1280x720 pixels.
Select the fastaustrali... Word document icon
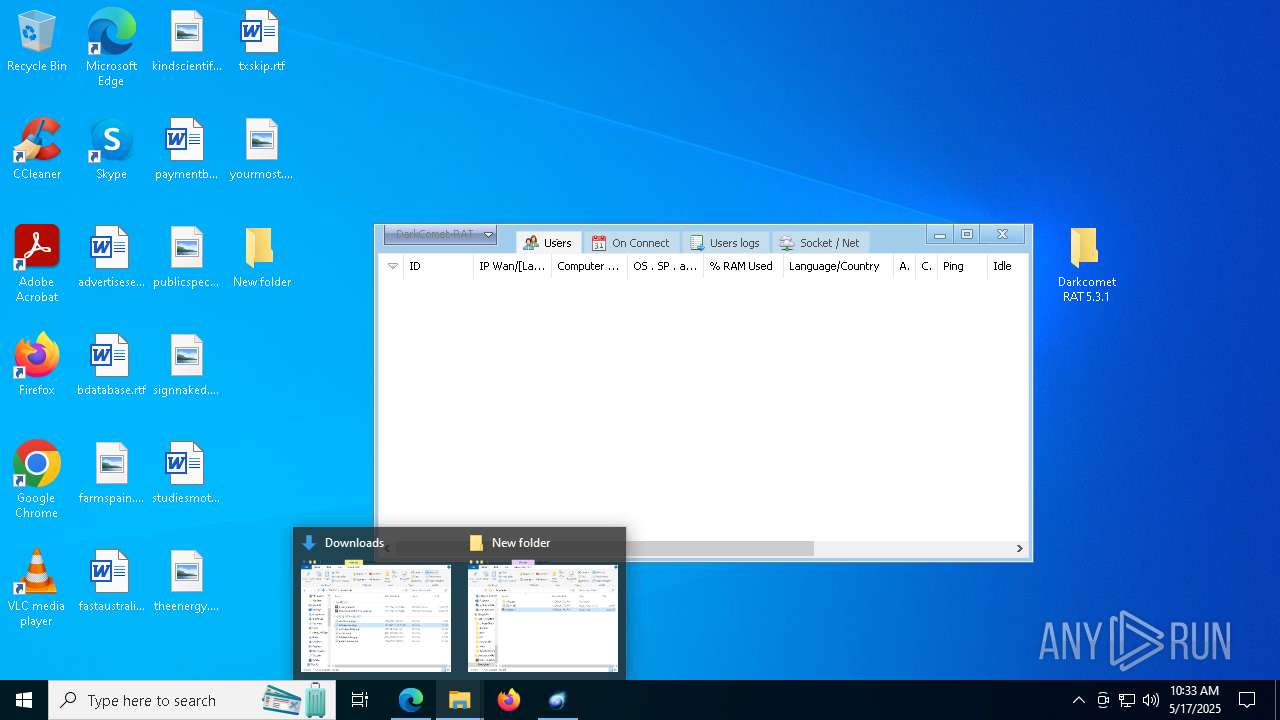click(111, 582)
